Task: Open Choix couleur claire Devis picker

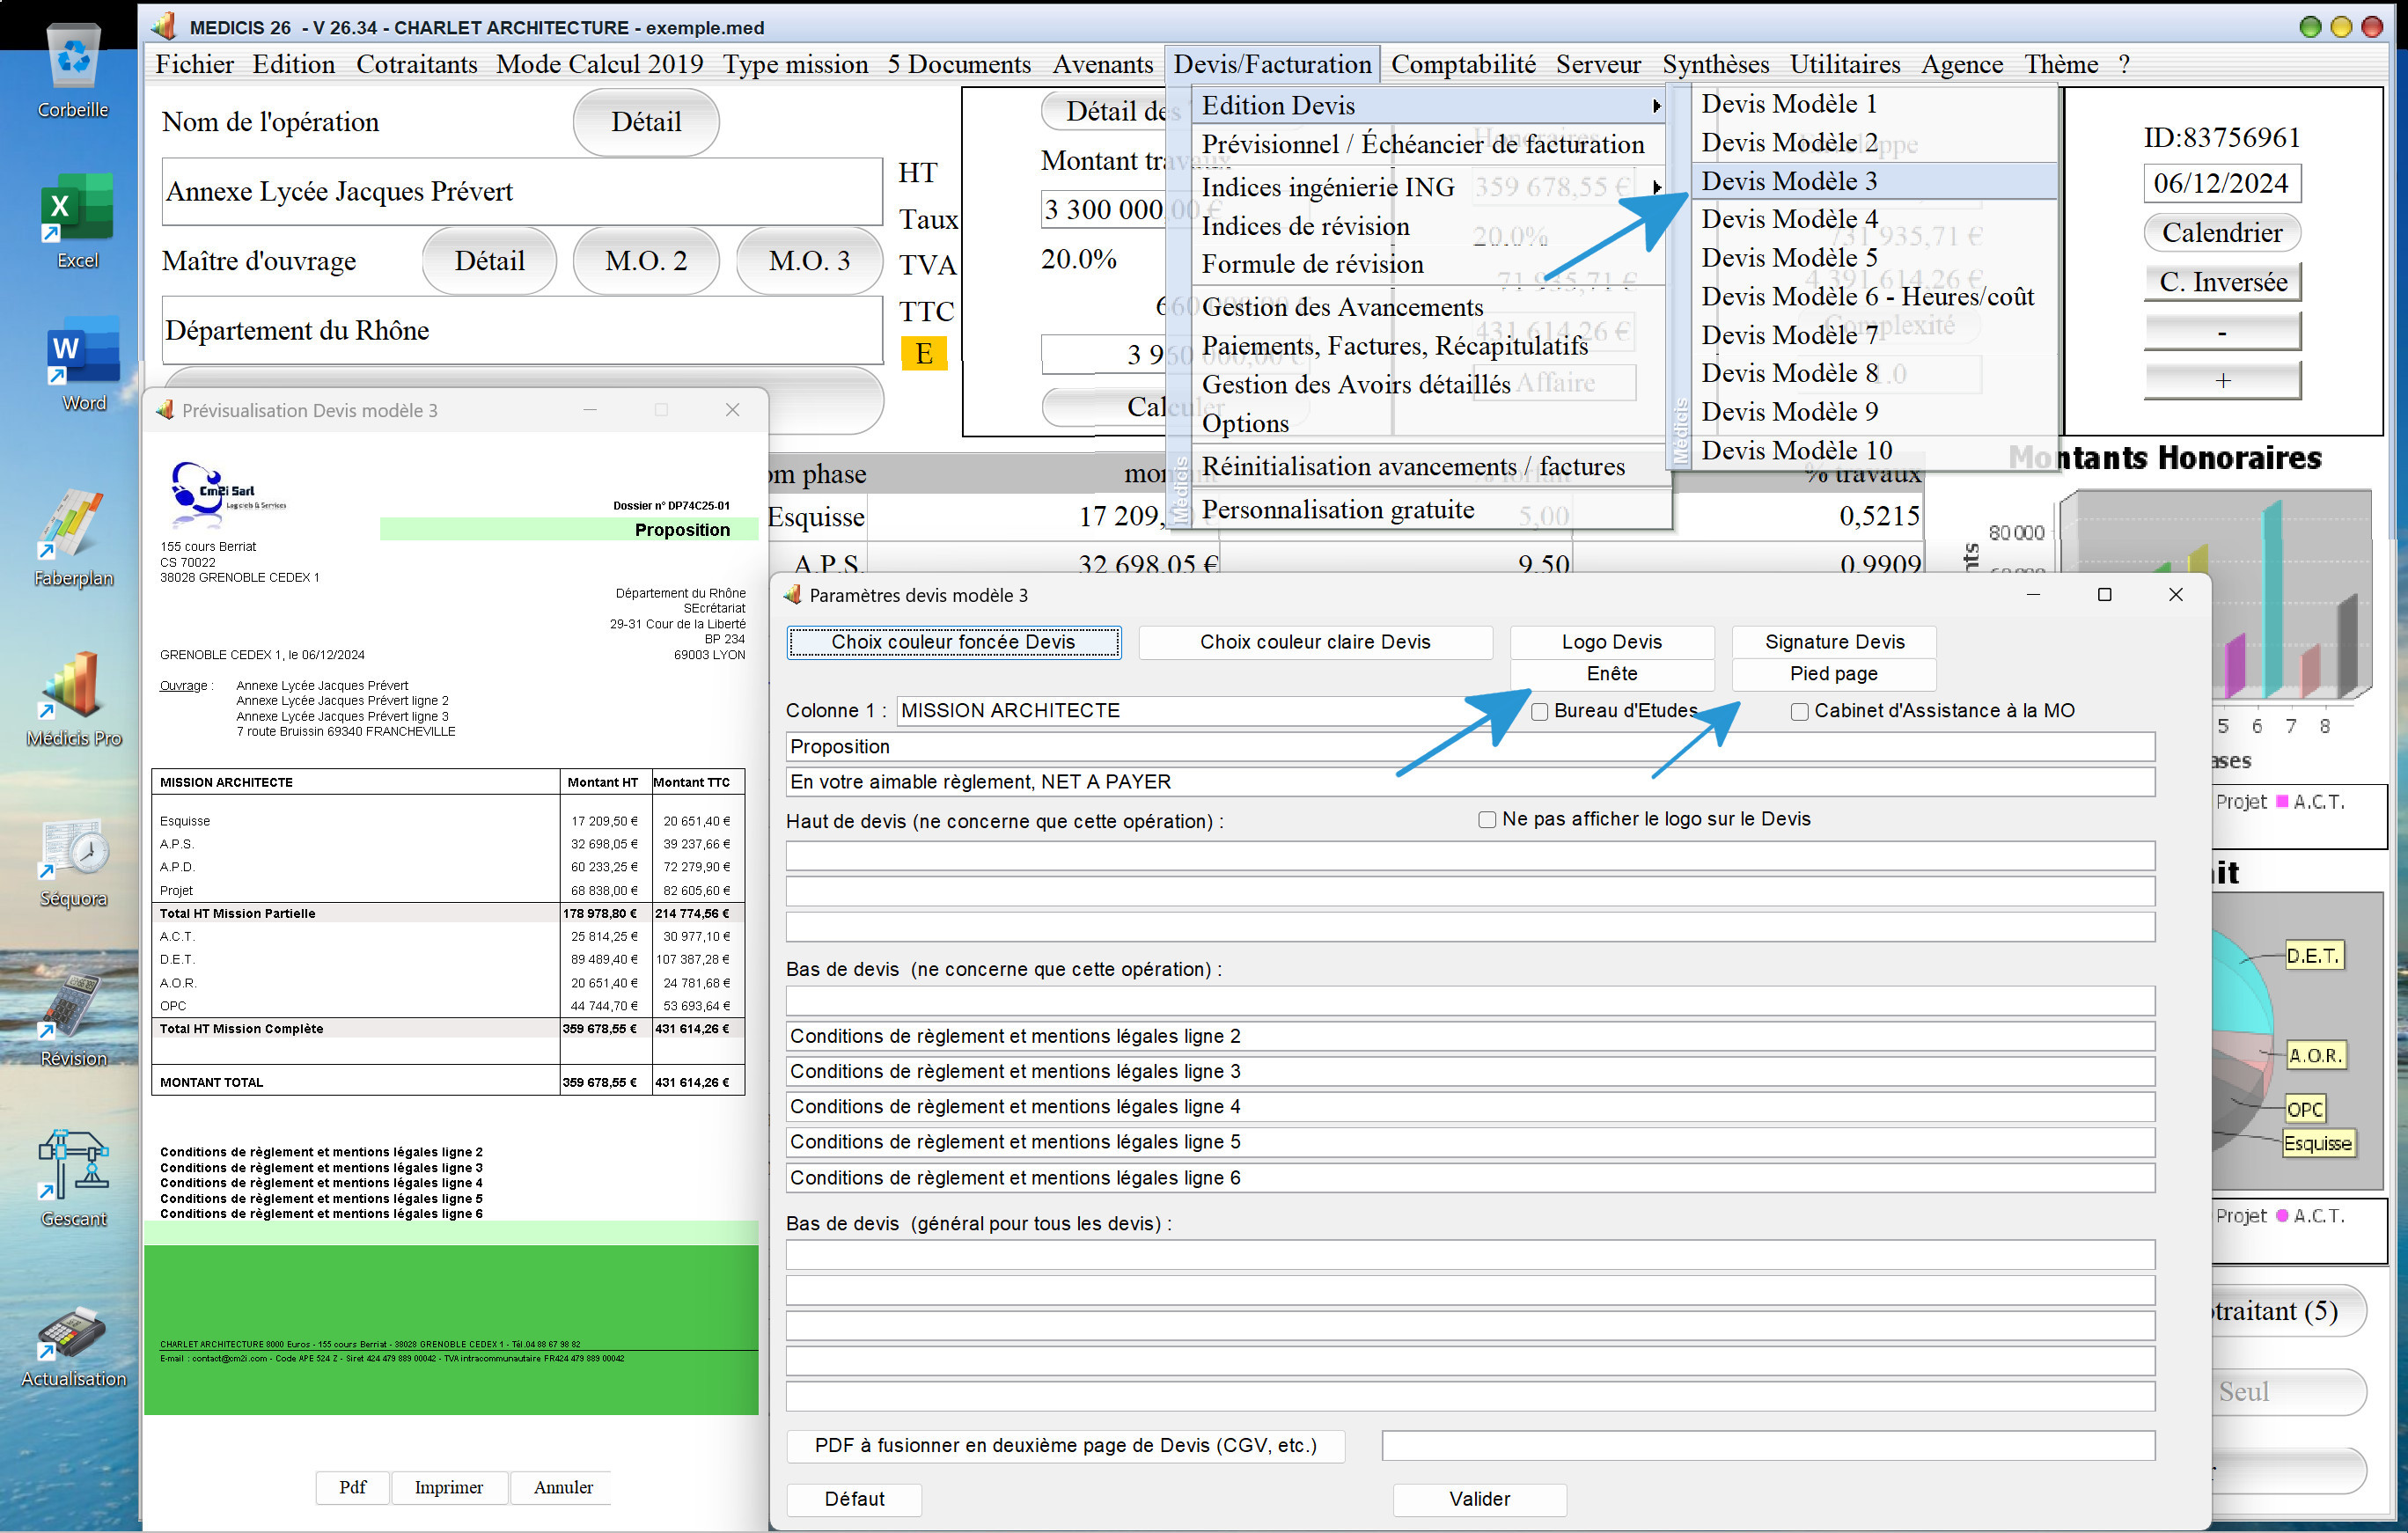Action: [x=1315, y=642]
